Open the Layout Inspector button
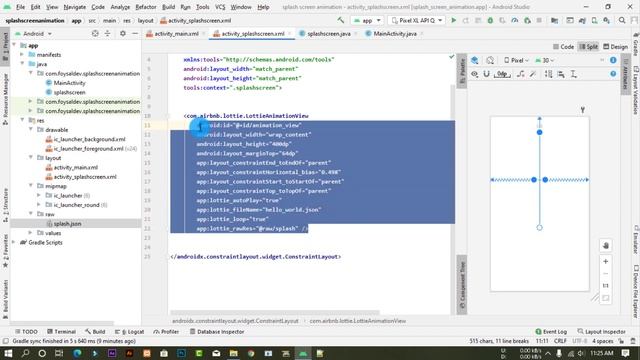Viewport: 640px width, 360px height. click(x=601, y=331)
